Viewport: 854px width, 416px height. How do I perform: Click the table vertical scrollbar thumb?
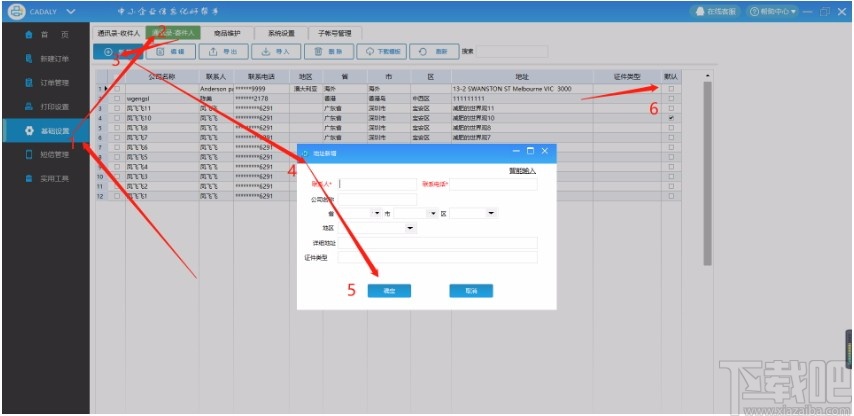pos(707,173)
